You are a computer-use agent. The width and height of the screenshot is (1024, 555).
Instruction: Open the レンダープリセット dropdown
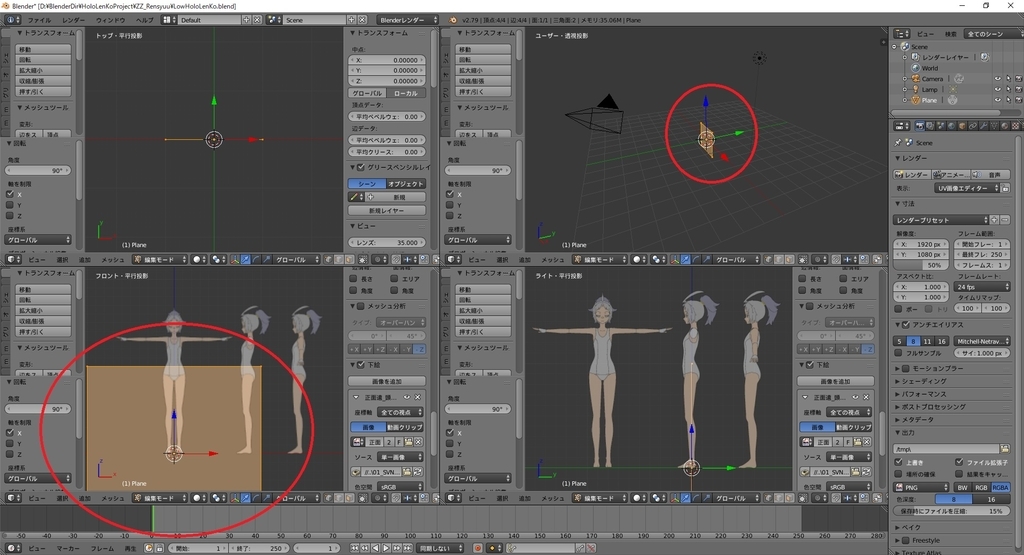pos(941,220)
